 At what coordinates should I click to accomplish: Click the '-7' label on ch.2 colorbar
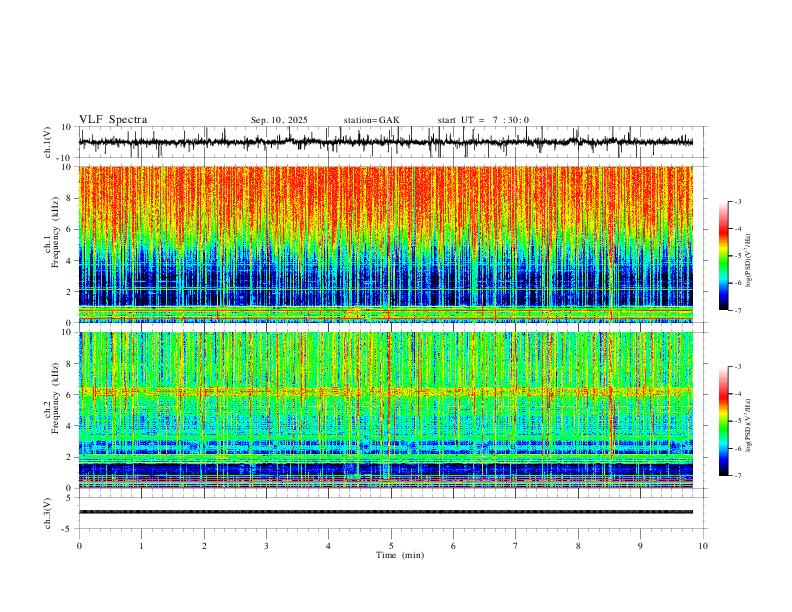[737, 476]
